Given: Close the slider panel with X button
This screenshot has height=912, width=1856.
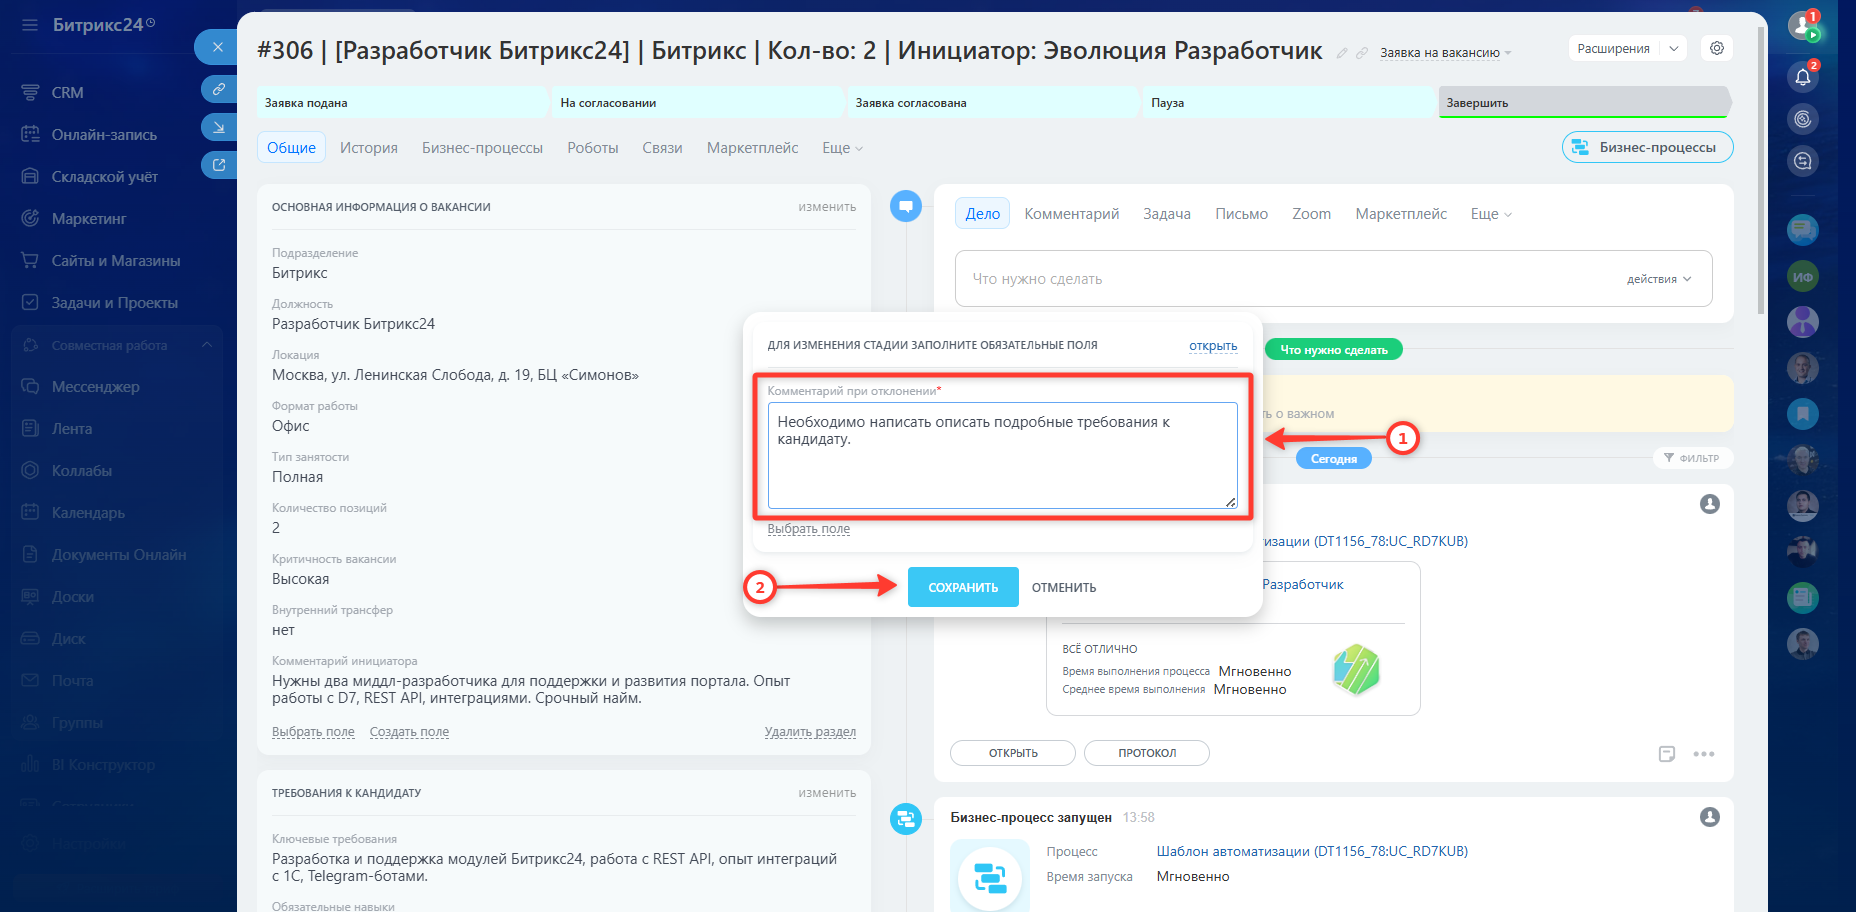Looking at the screenshot, I should (217, 47).
